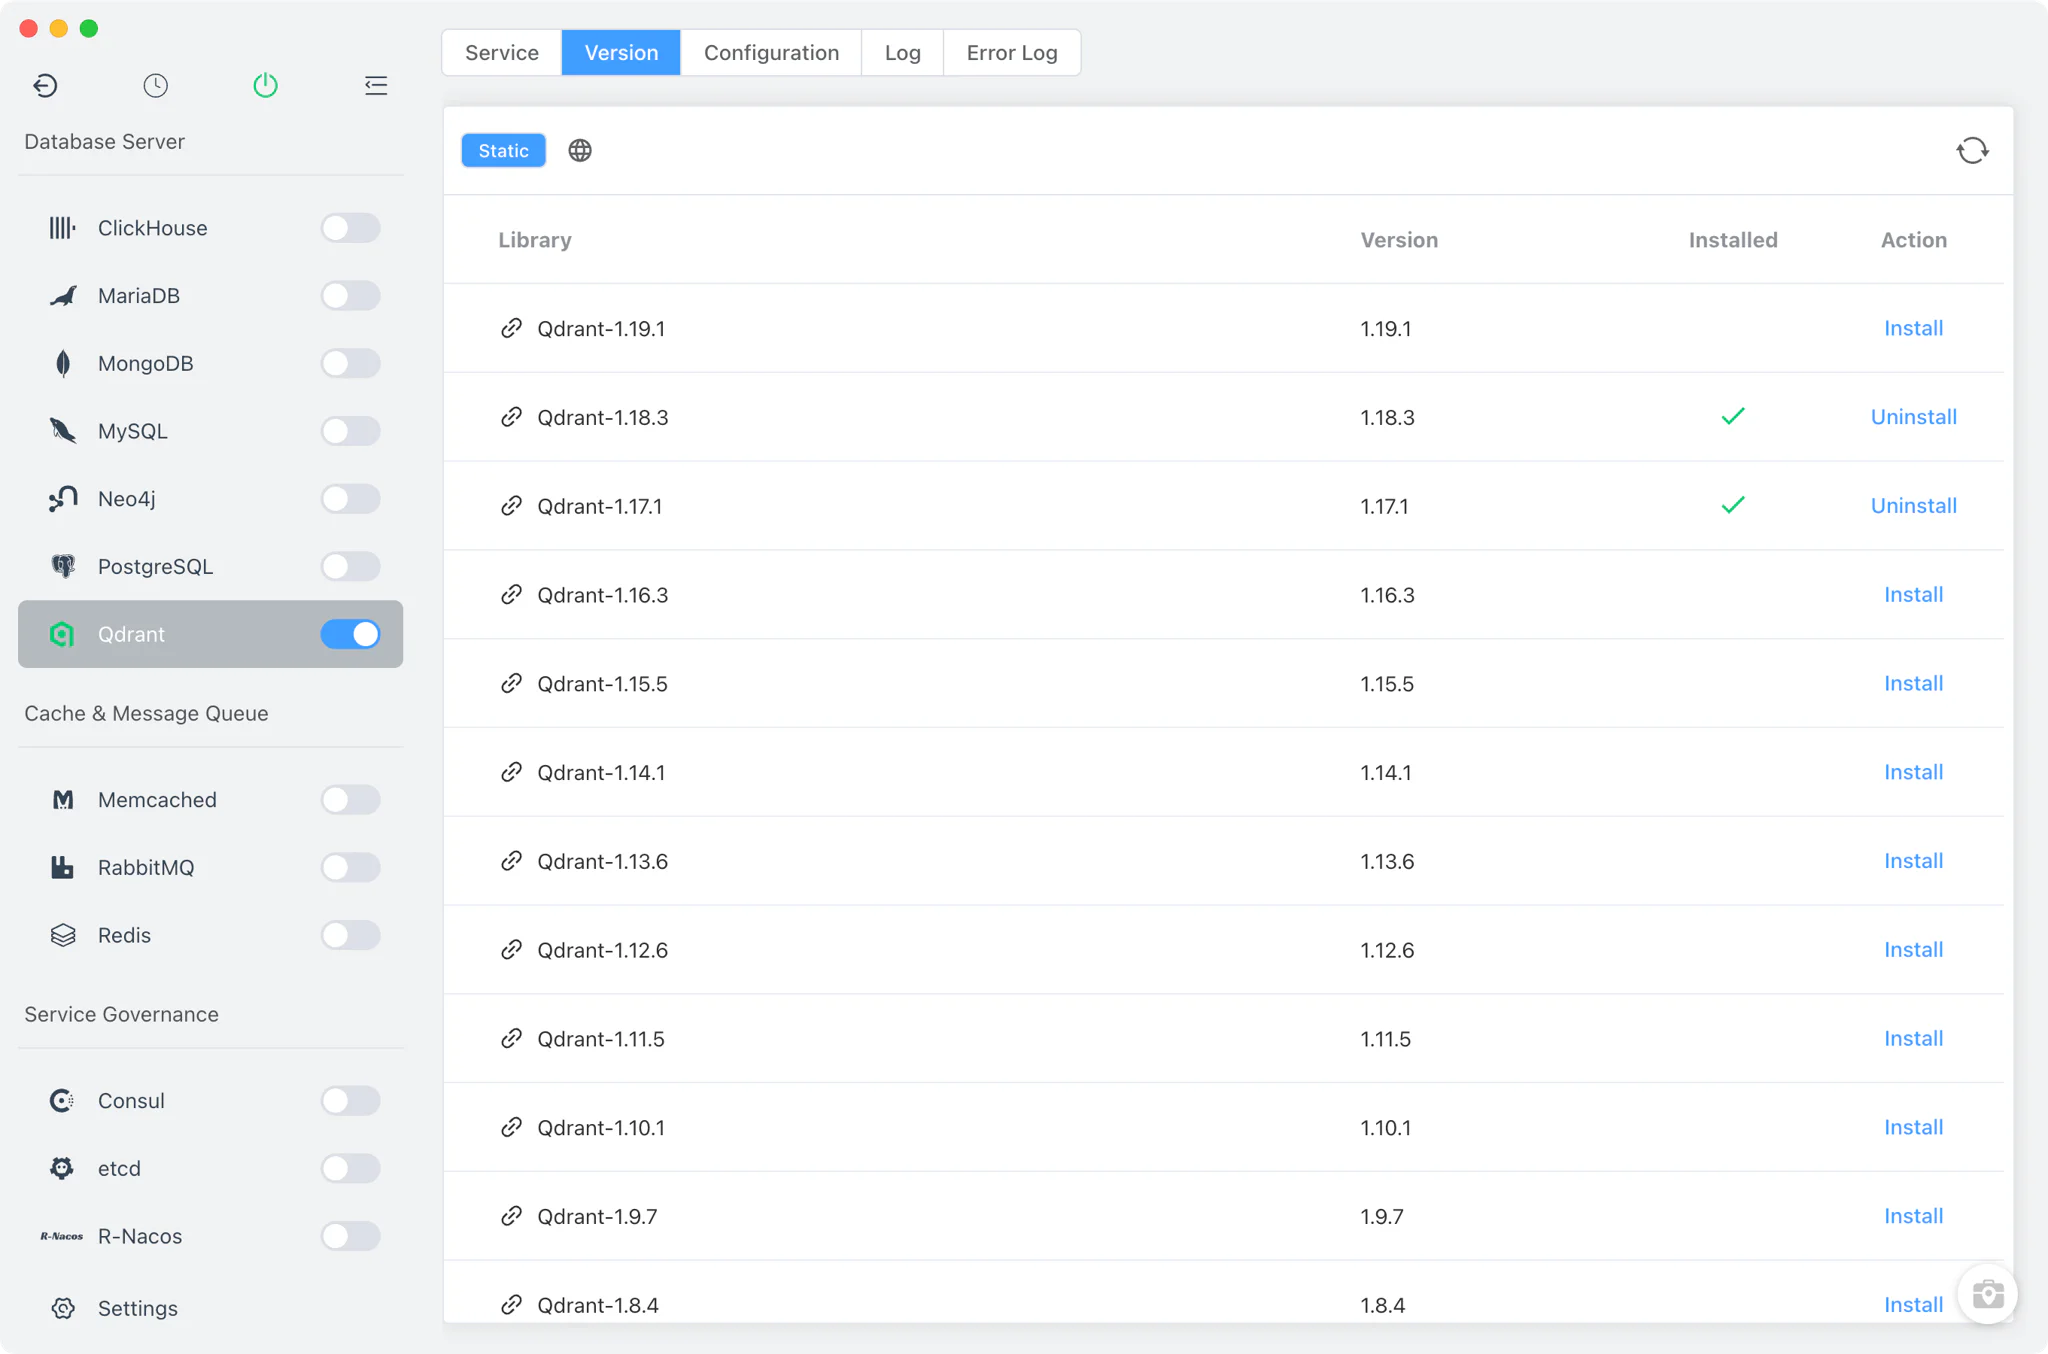The image size is (2048, 1354).
Task: Click the link icon beside Qdrant-1.19.1
Action: (511, 328)
